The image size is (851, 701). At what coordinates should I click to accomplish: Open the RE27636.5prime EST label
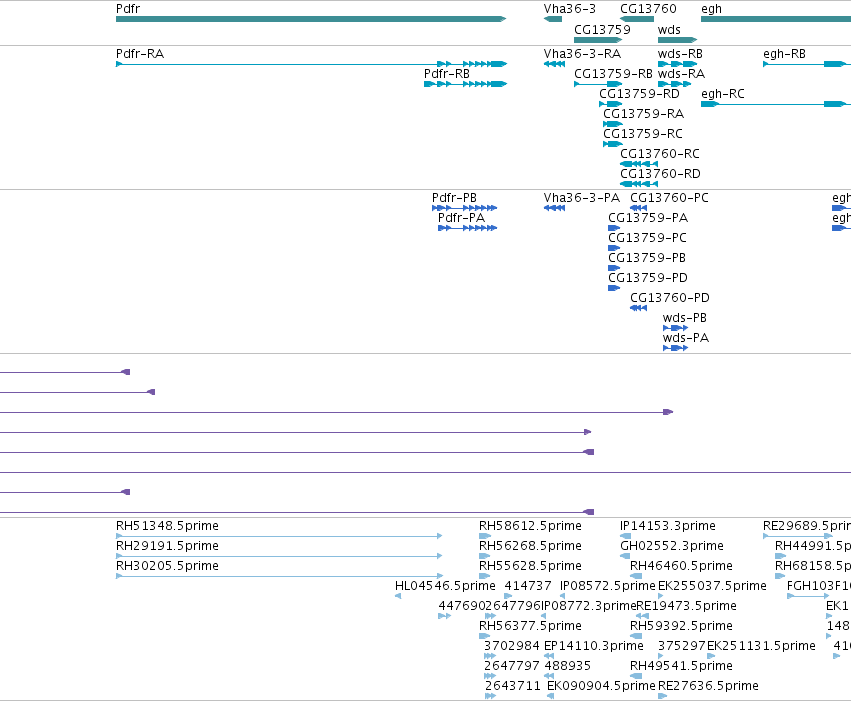pyautogui.click(x=708, y=687)
